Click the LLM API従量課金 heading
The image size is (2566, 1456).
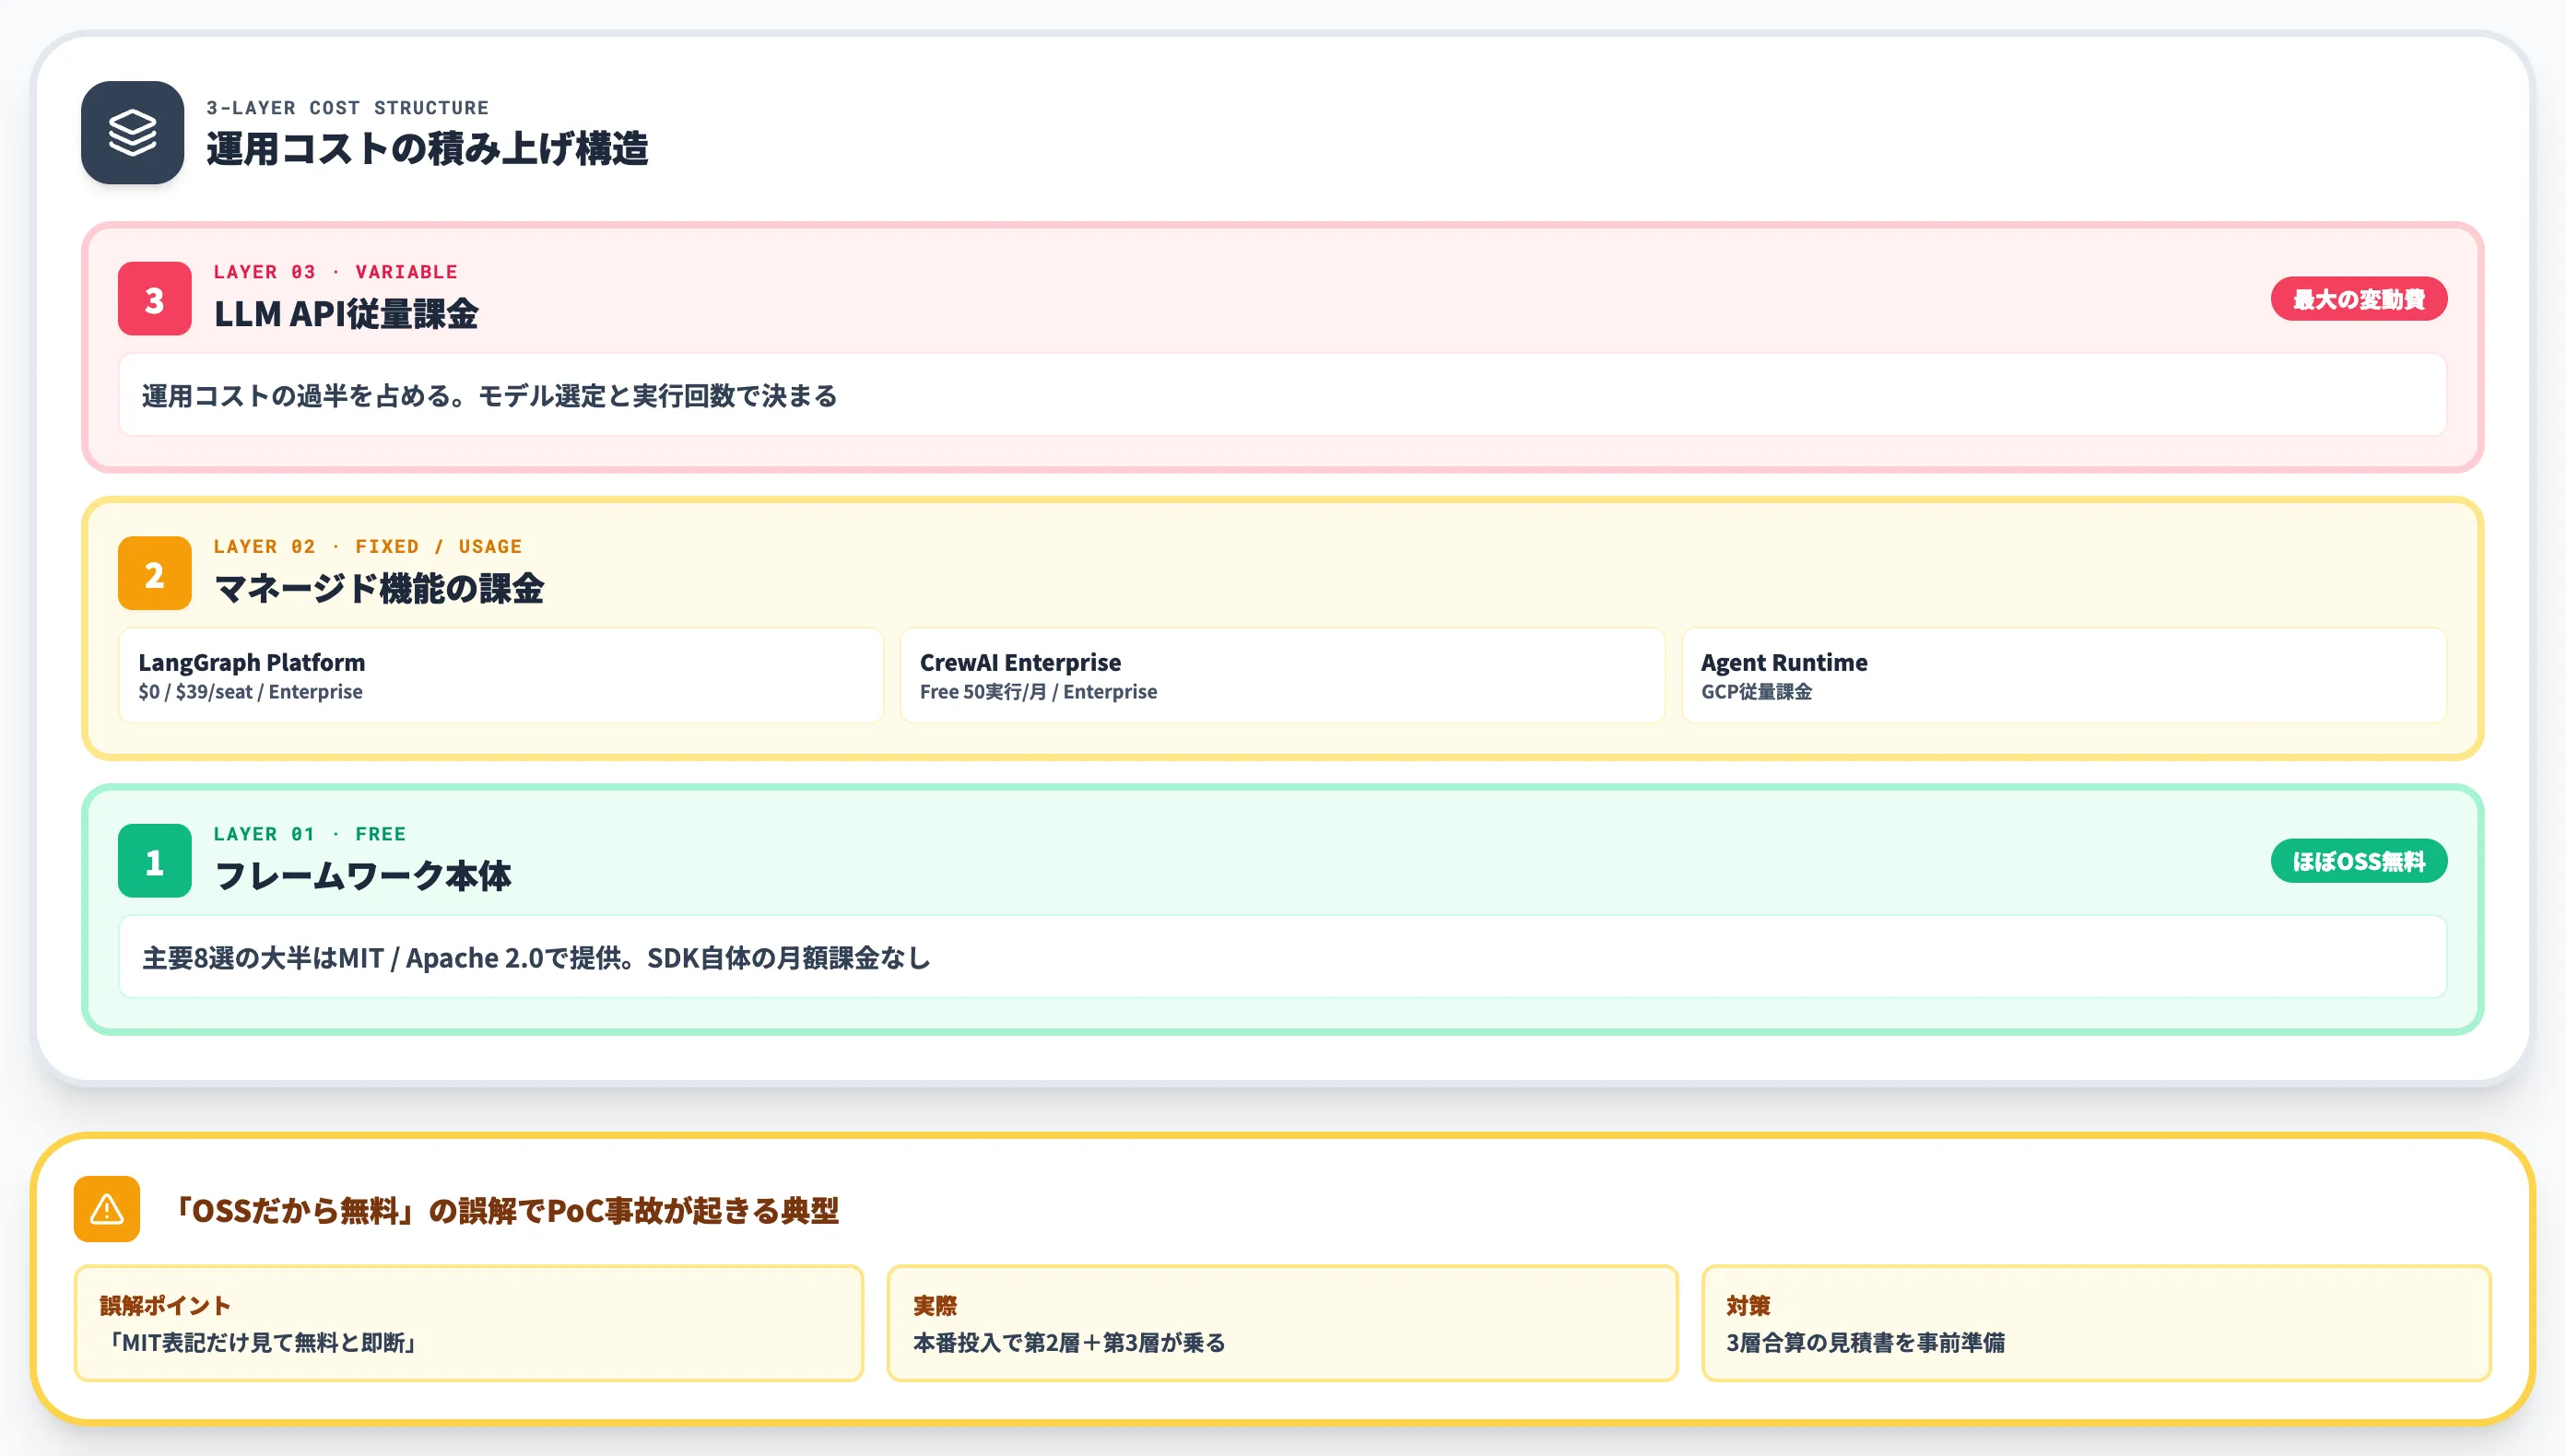point(346,314)
